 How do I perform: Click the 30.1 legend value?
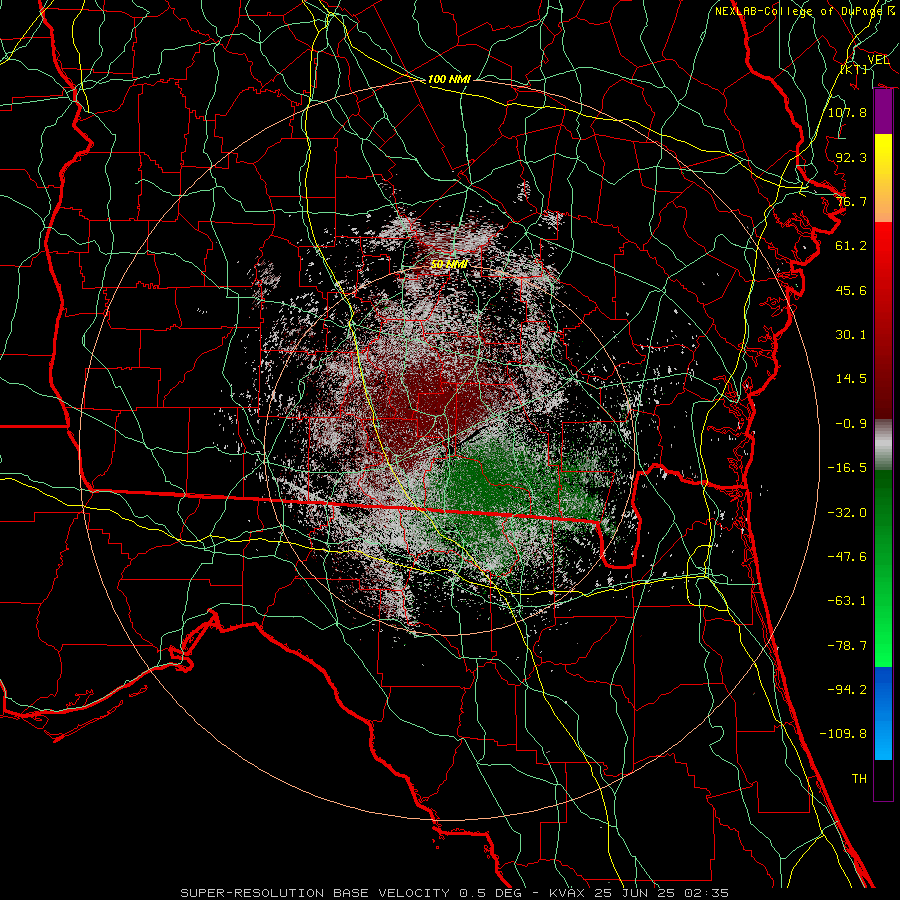point(851,335)
